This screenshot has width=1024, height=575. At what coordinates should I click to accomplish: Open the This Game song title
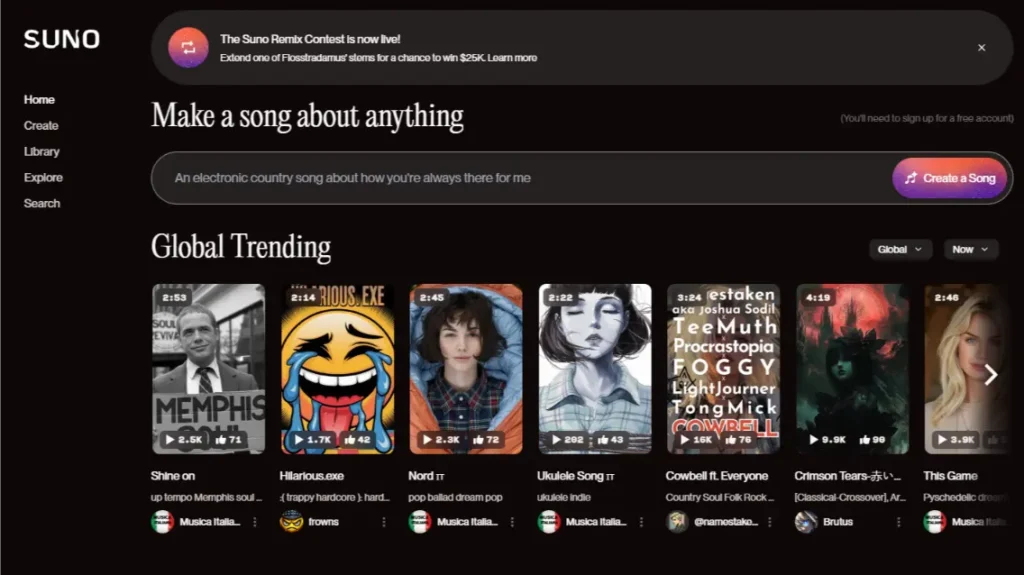[x=950, y=476]
